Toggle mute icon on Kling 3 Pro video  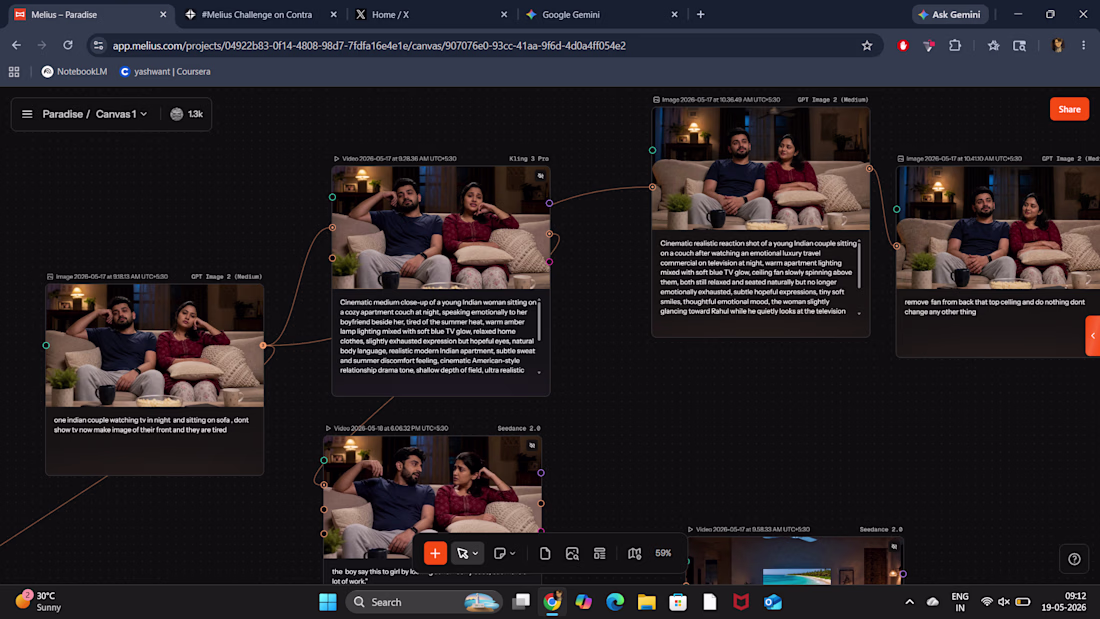(x=540, y=175)
